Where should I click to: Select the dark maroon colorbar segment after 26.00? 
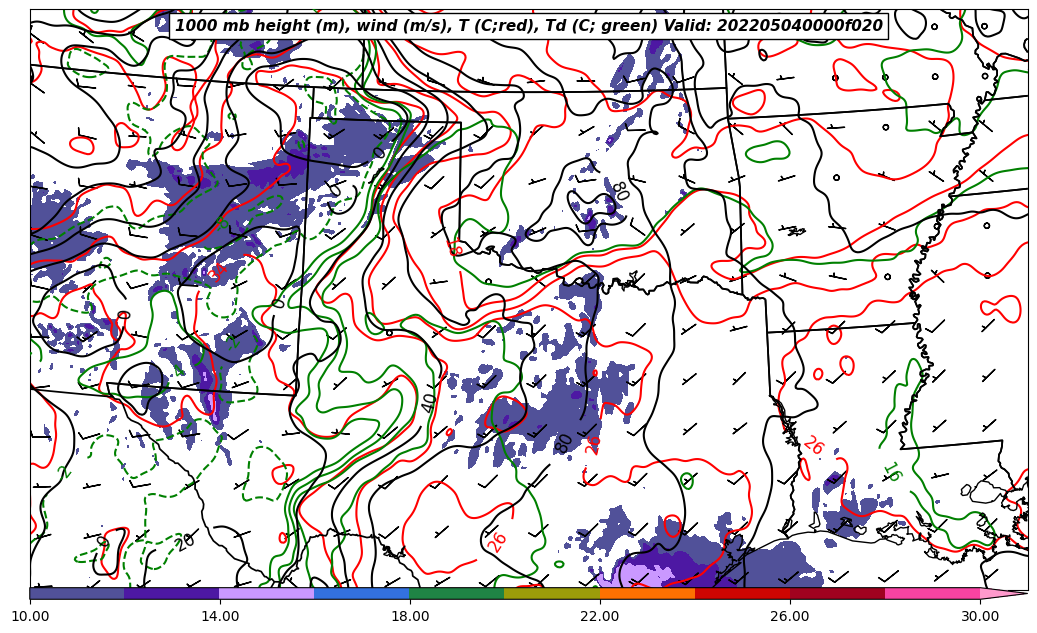tap(837, 593)
